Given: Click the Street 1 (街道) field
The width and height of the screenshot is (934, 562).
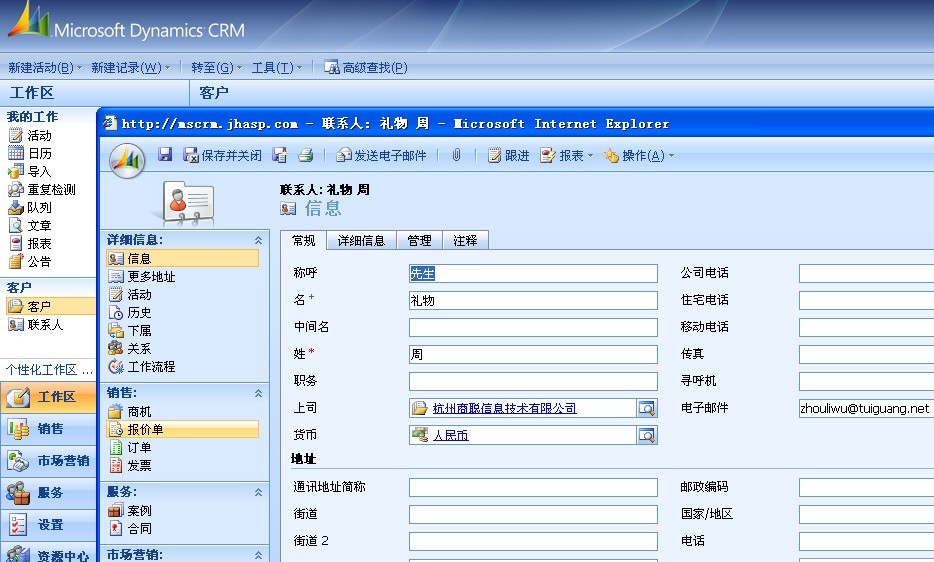Looking at the screenshot, I should [533, 514].
